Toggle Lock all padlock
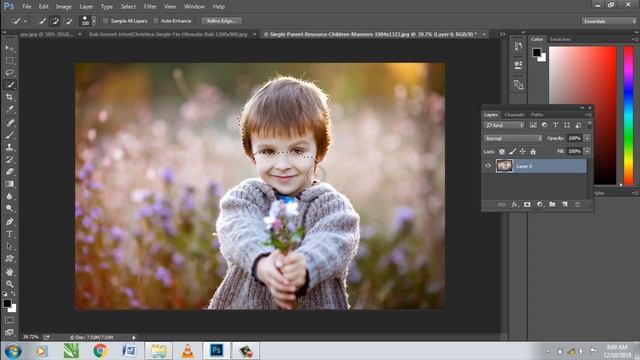 tap(533, 151)
